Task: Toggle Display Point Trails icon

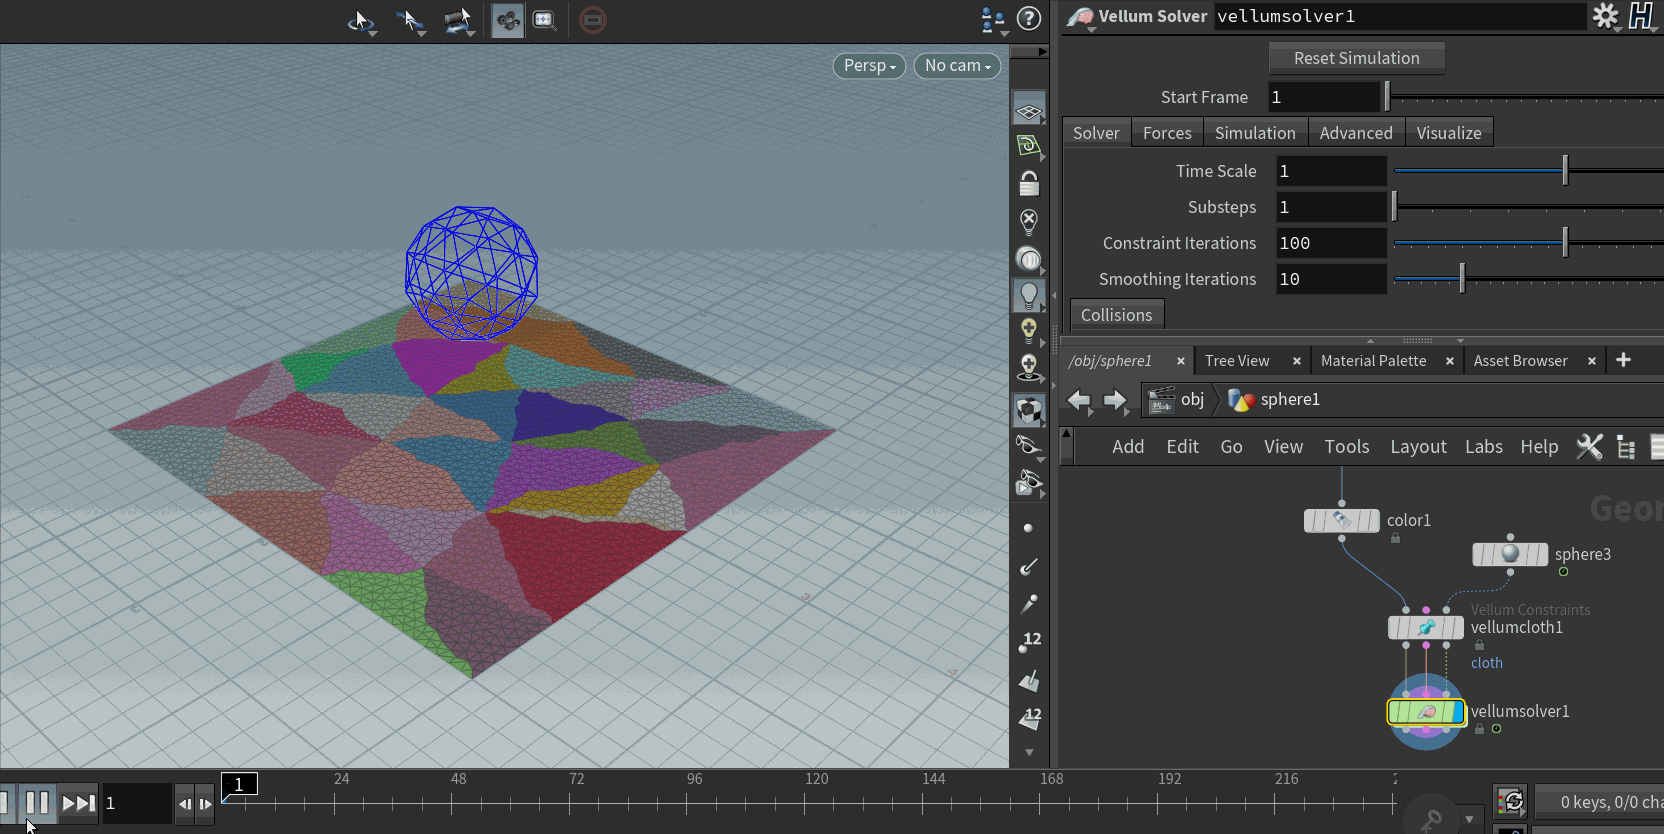Action: pos(1028,604)
